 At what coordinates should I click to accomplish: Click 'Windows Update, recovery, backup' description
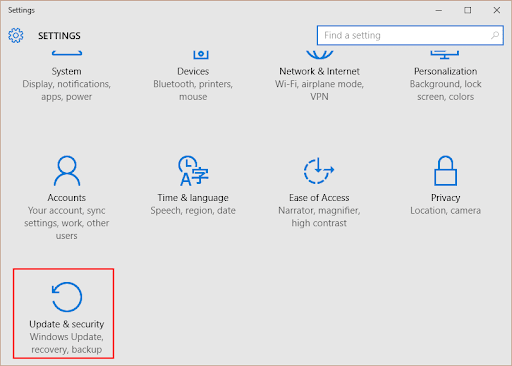(67, 343)
